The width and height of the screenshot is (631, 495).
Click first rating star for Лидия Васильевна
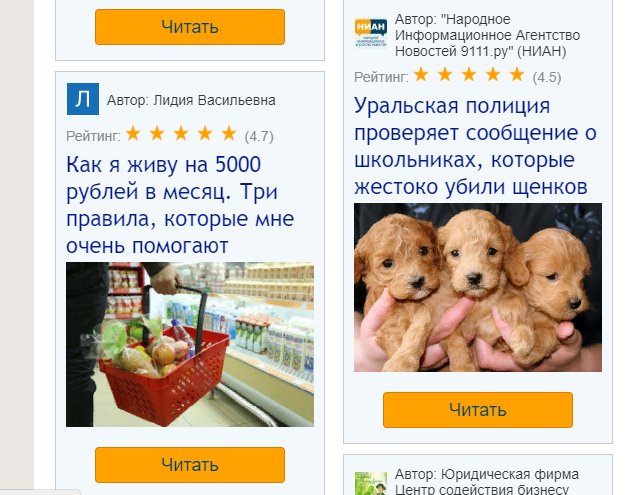[x=133, y=133]
